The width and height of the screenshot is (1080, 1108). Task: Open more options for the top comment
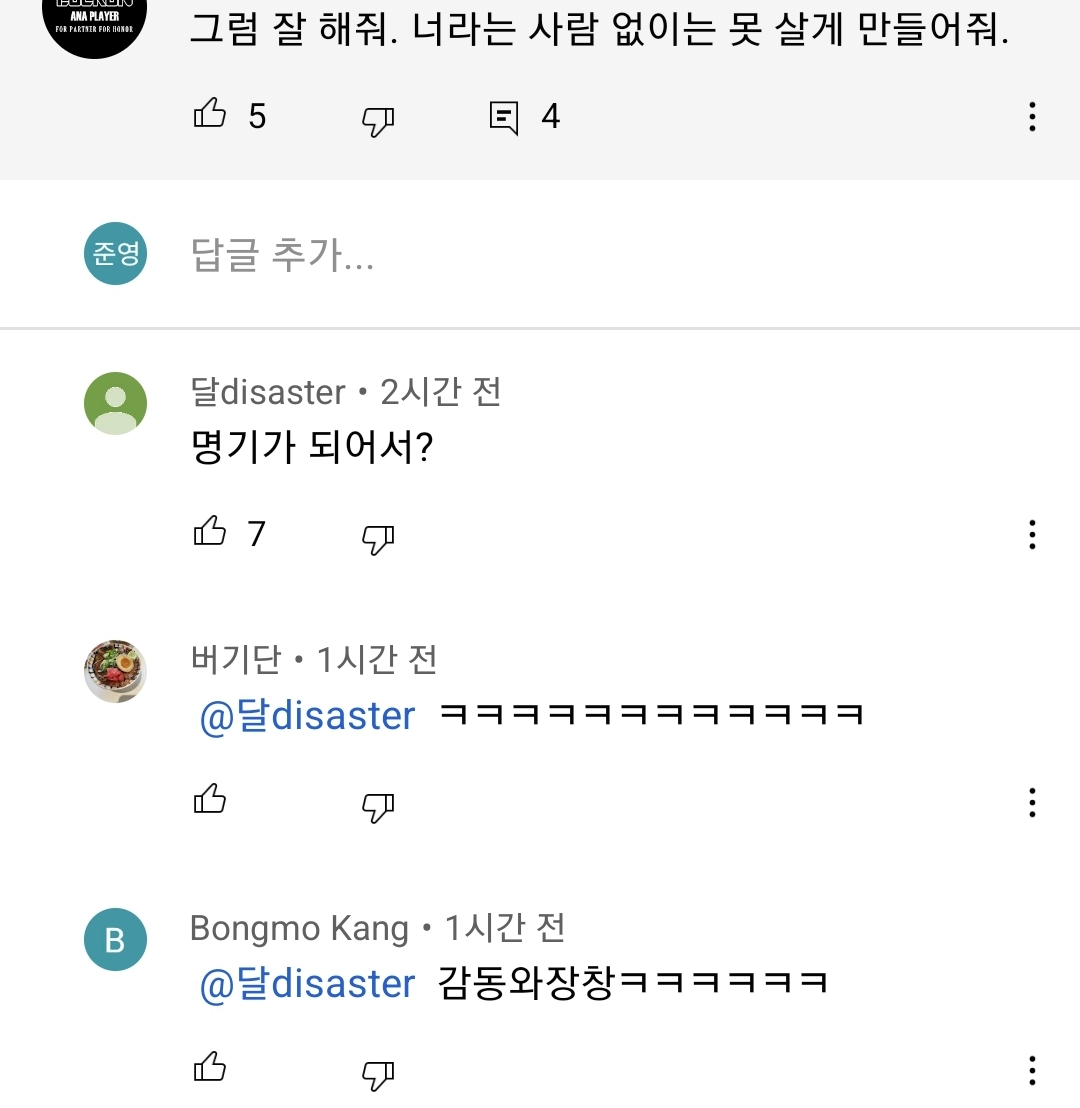[x=1032, y=117]
